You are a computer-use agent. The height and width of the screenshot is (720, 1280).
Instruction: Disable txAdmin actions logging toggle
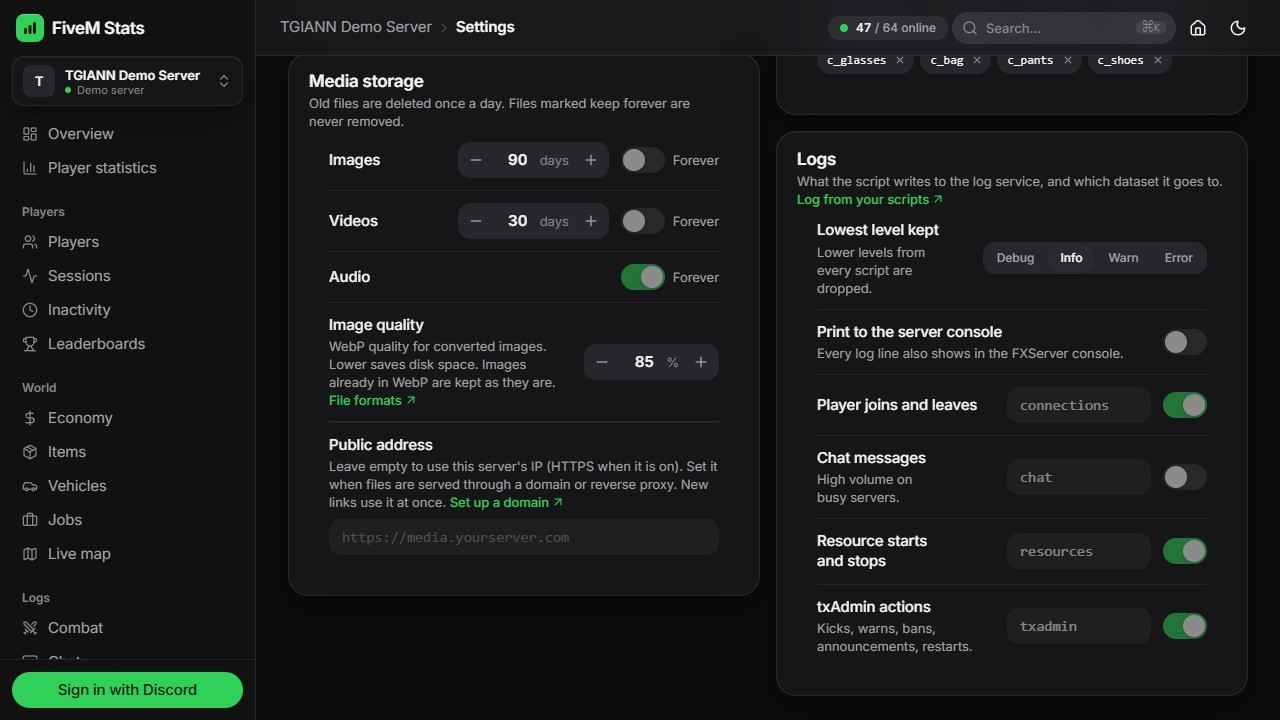(x=1185, y=626)
